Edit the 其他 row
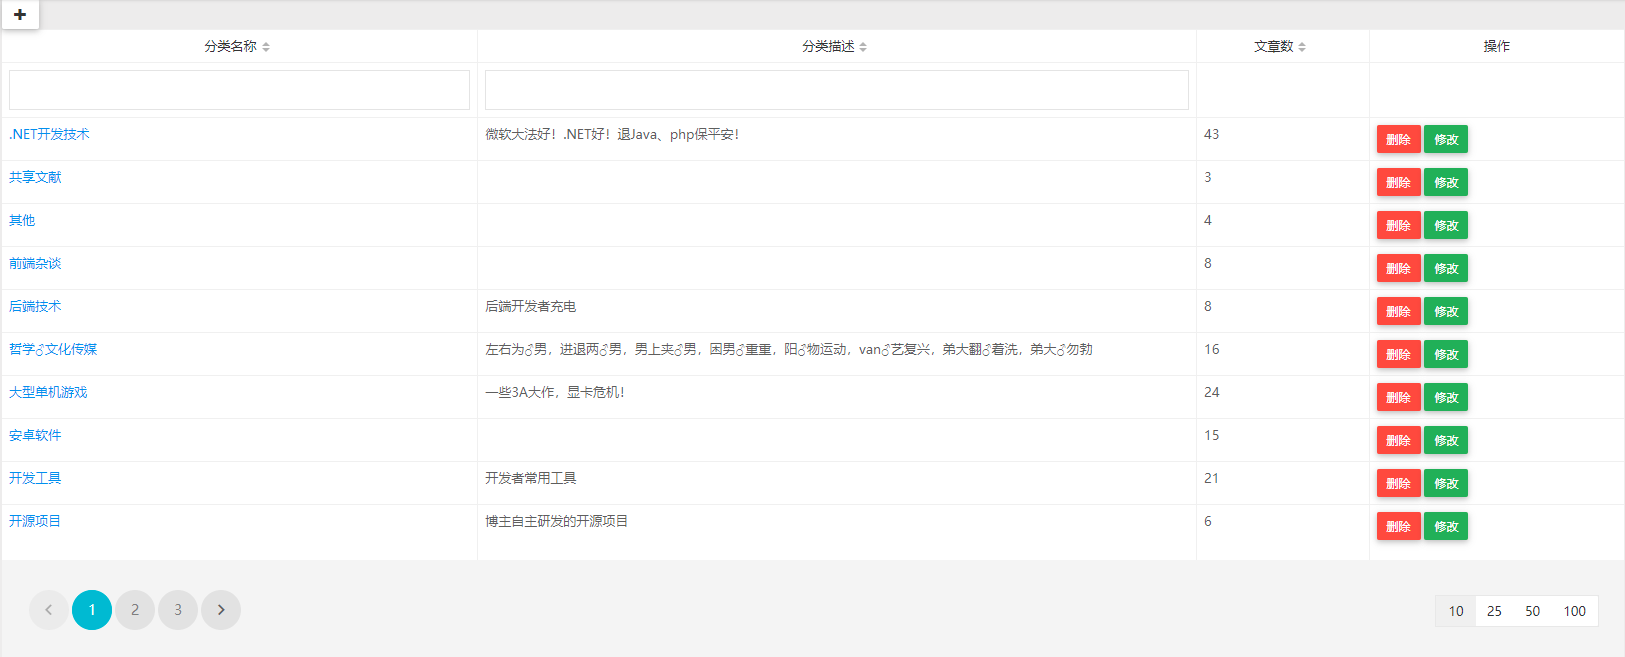The height and width of the screenshot is (657, 1625). point(1446,226)
